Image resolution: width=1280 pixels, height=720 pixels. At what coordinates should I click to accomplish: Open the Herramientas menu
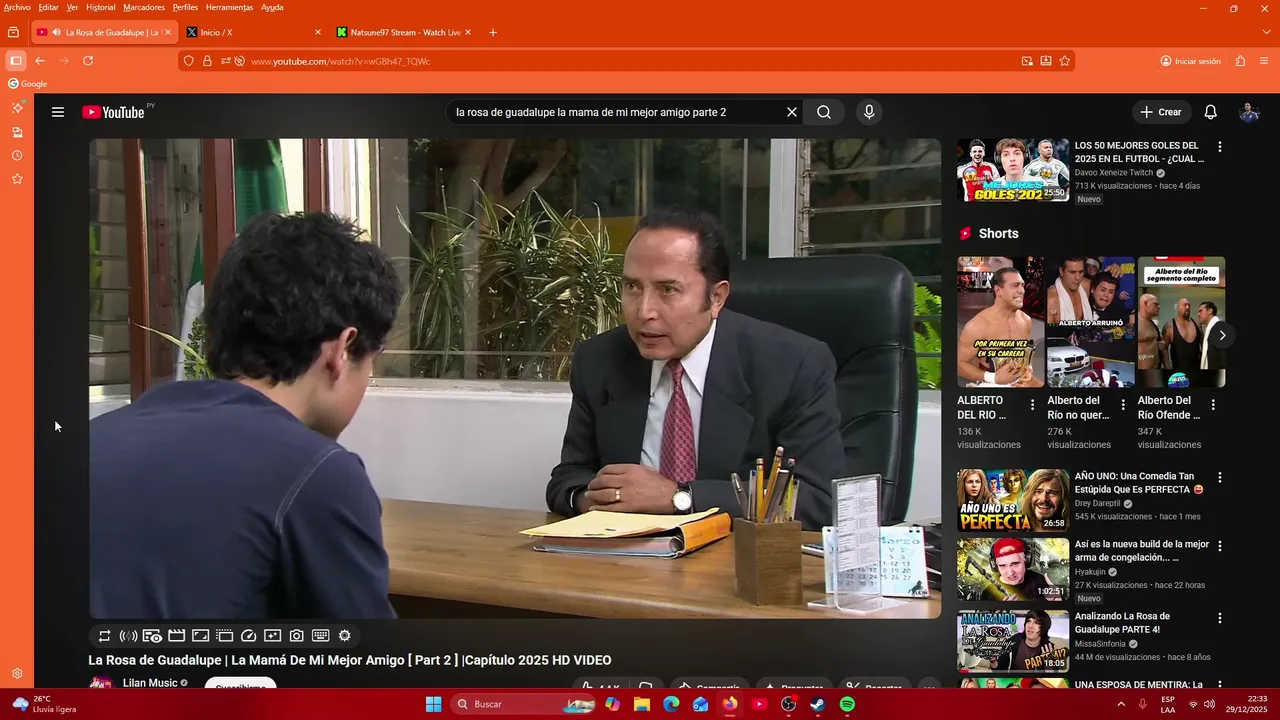coord(230,7)
